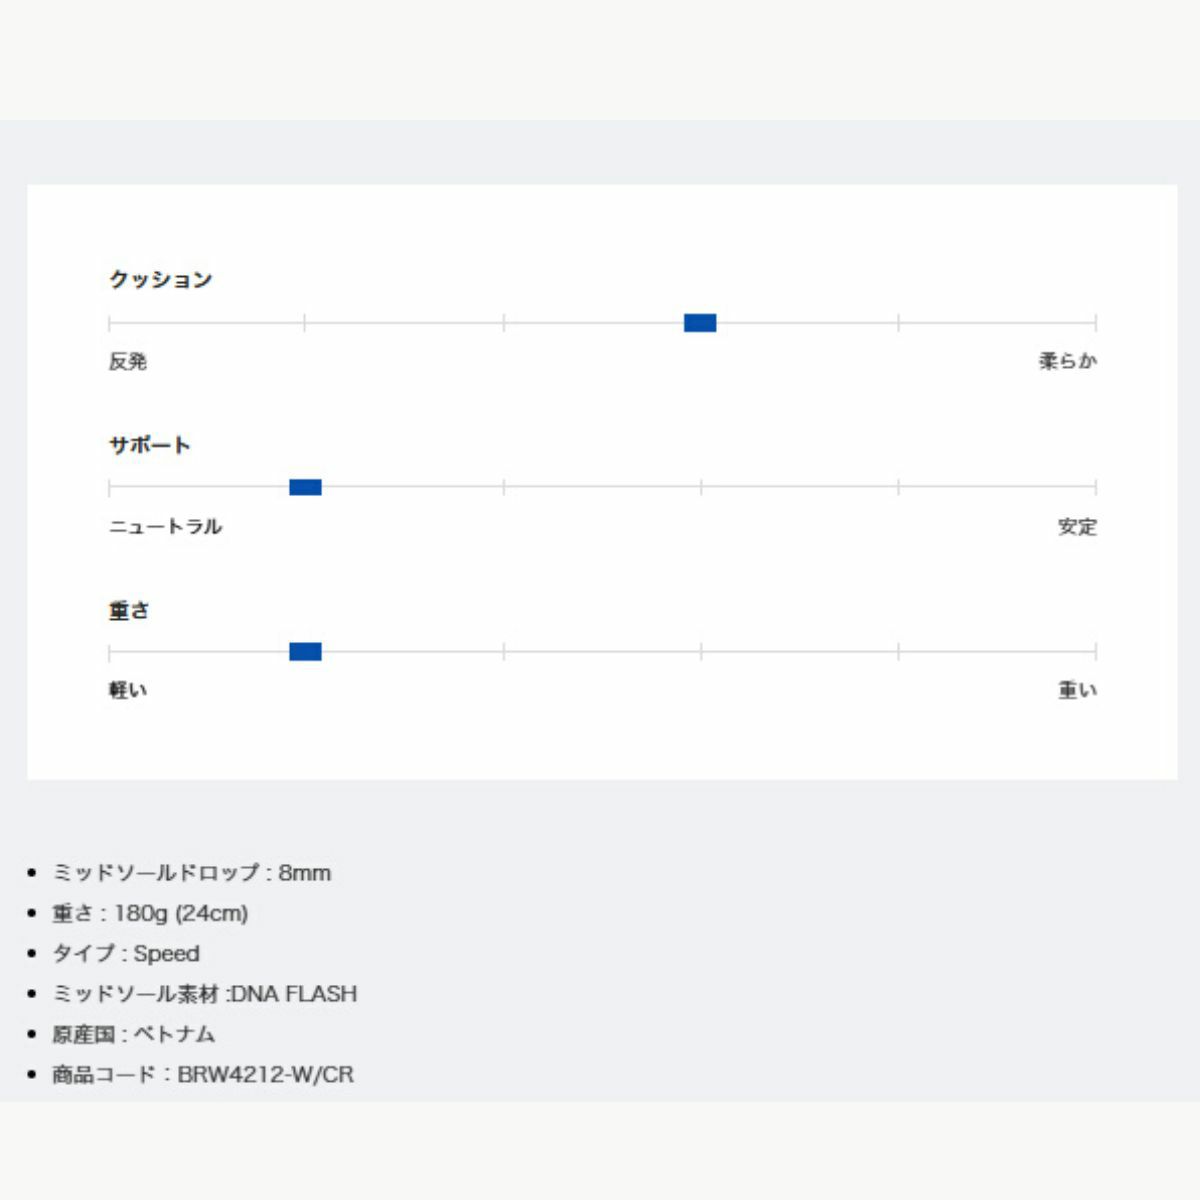Click the 柔らか label

click(x=1067, y=362)
